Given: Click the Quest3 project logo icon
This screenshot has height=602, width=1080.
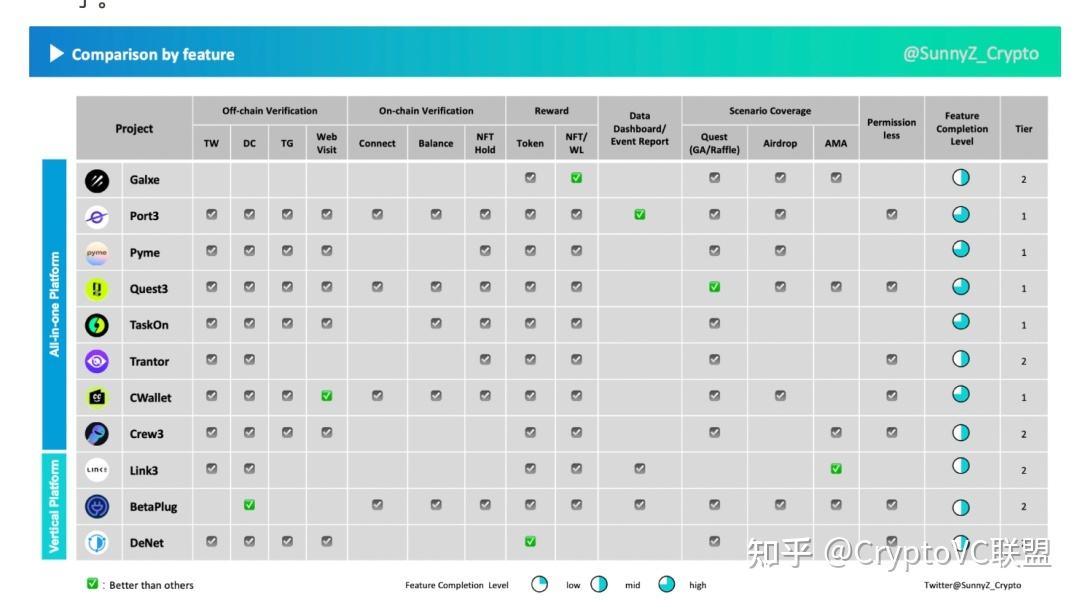Looking at the screenshot, I should 97,289.
